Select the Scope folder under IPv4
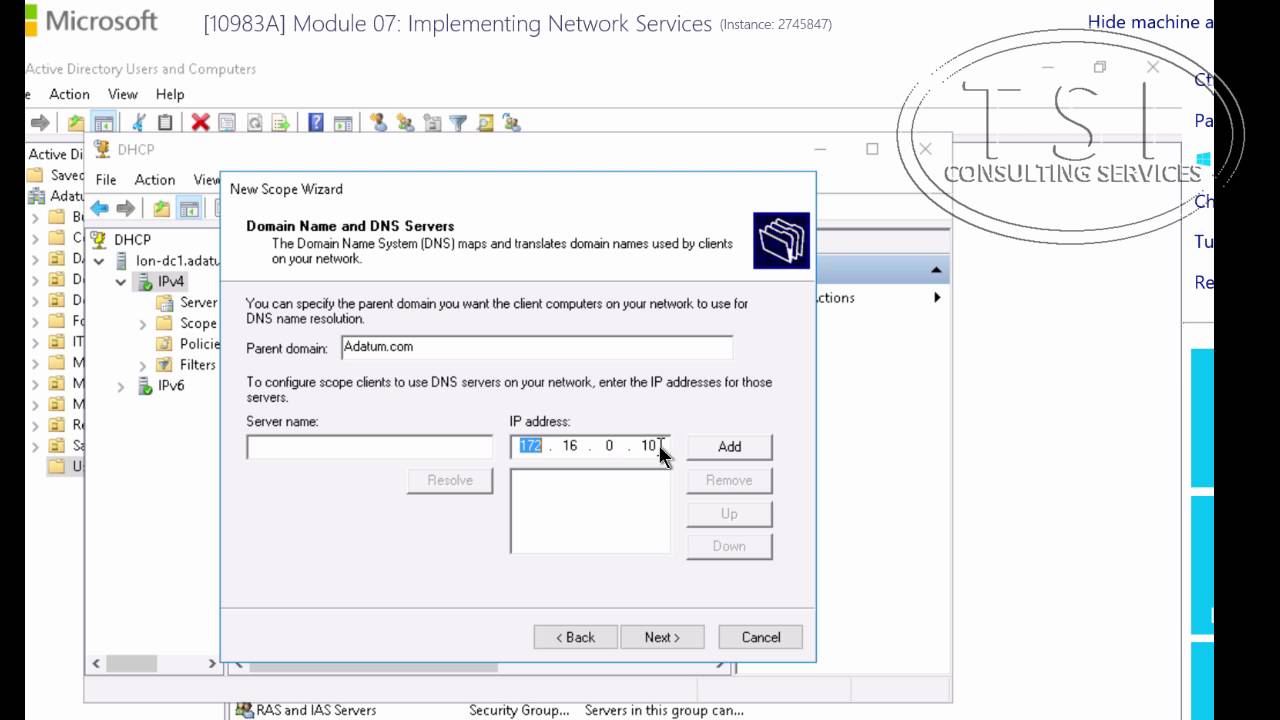1280x720 pixels. (198, 323)
